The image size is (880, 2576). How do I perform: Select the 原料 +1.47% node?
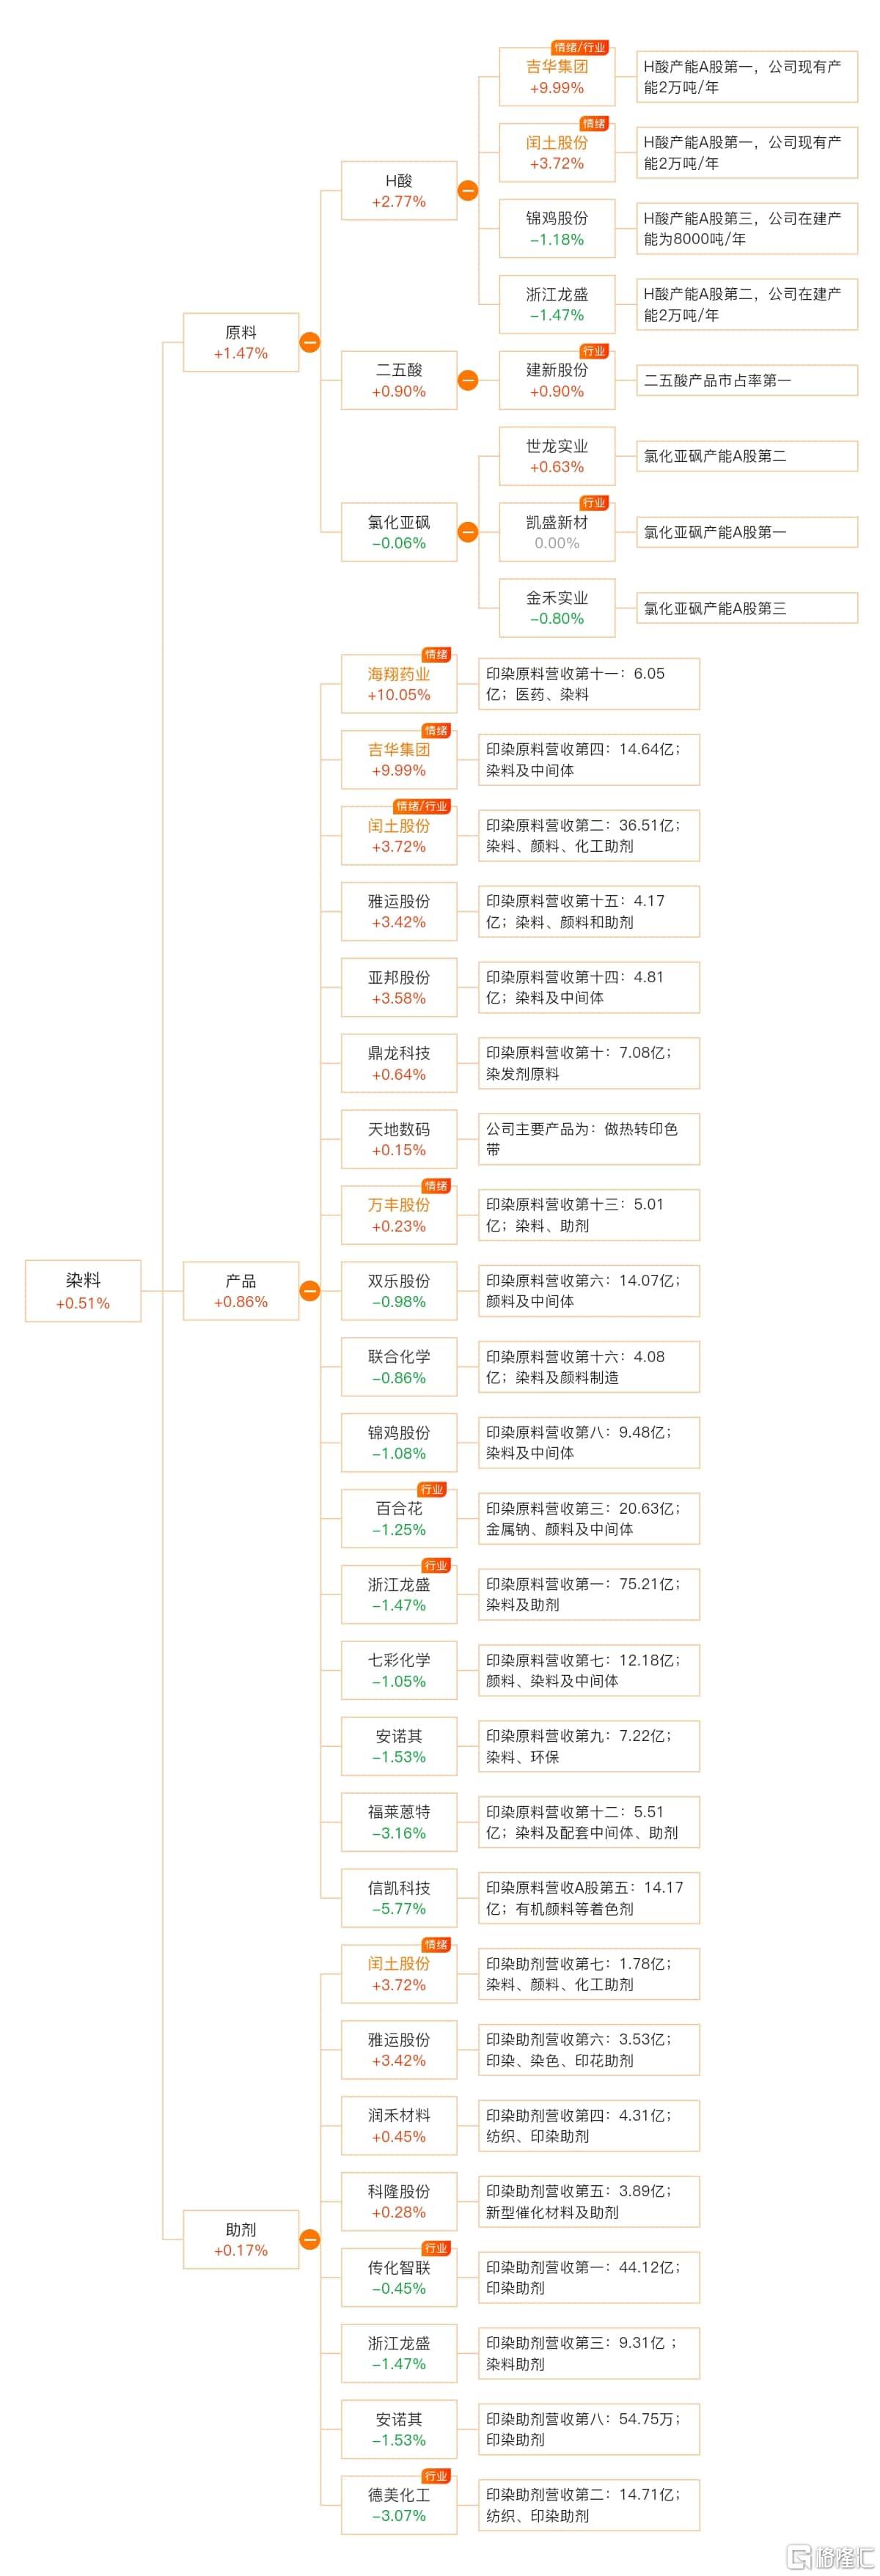tap(241, 342)
